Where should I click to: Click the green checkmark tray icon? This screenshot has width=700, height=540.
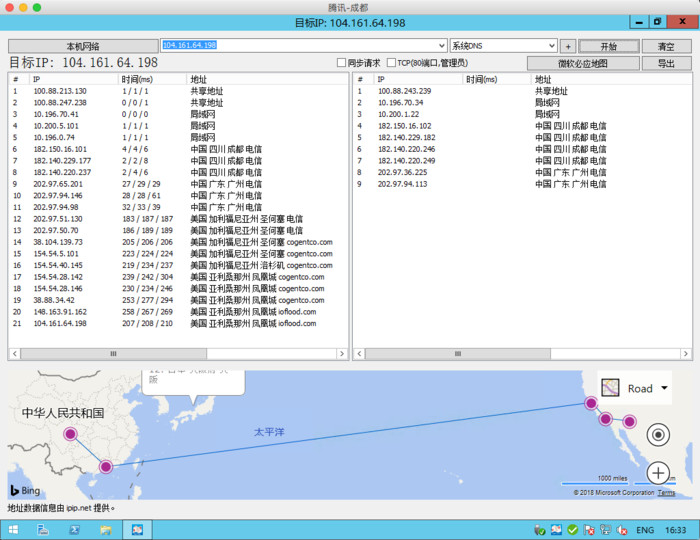point(573,530)
